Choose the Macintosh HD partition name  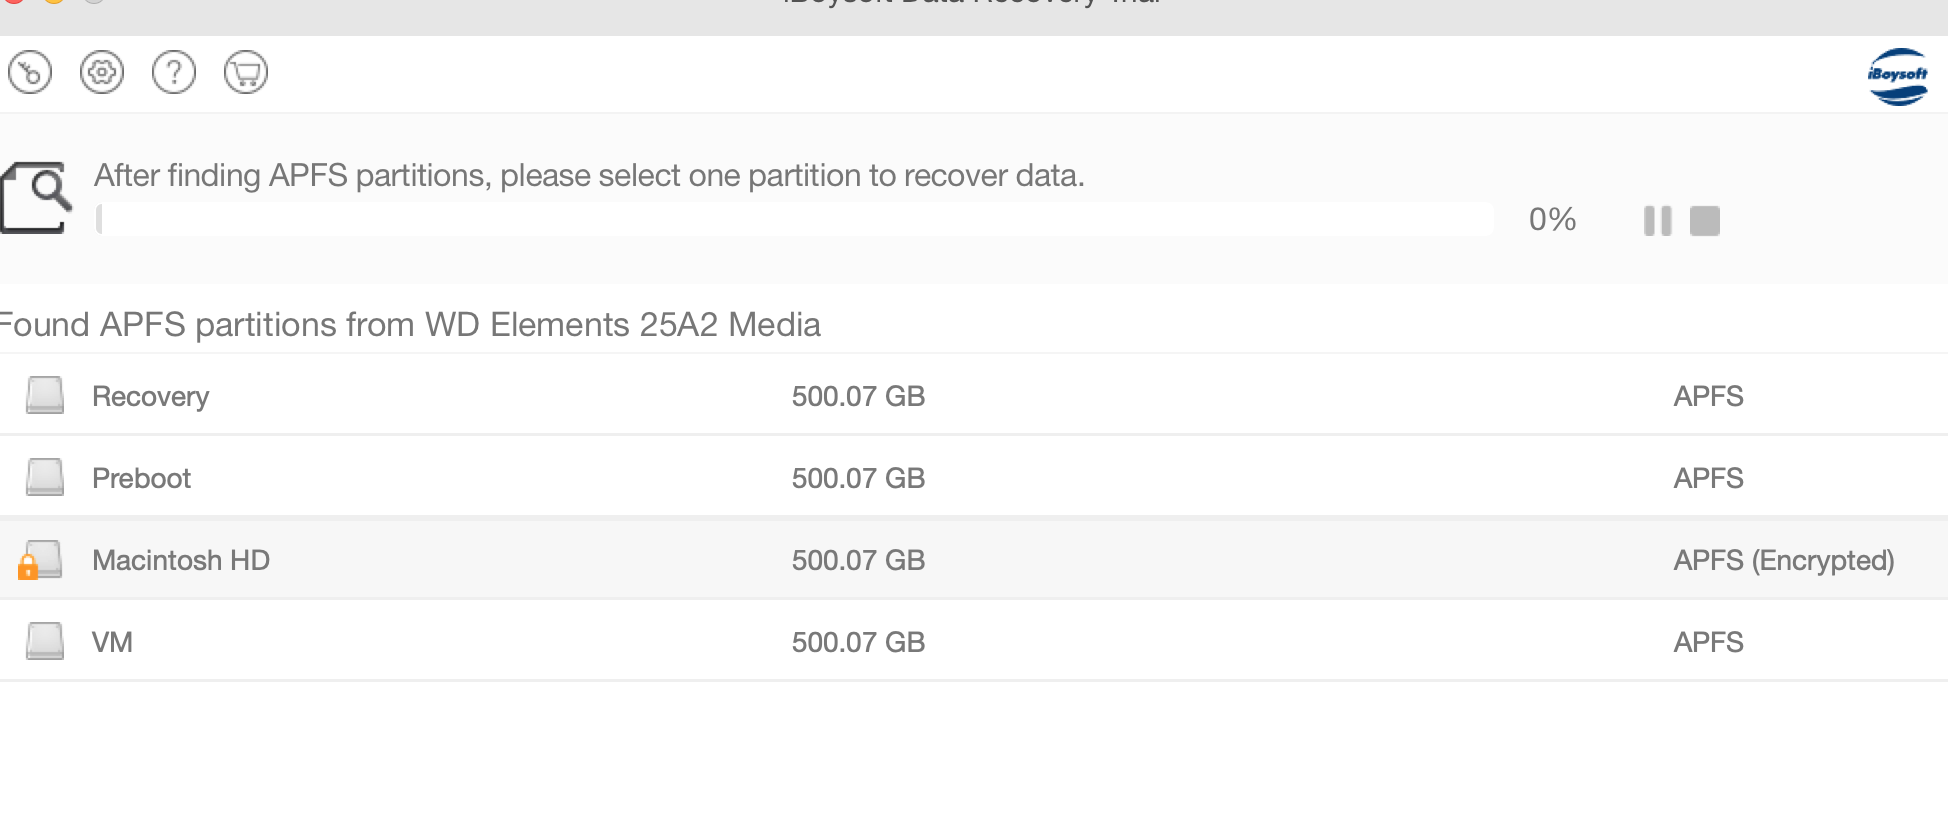(x=181, y=561)
